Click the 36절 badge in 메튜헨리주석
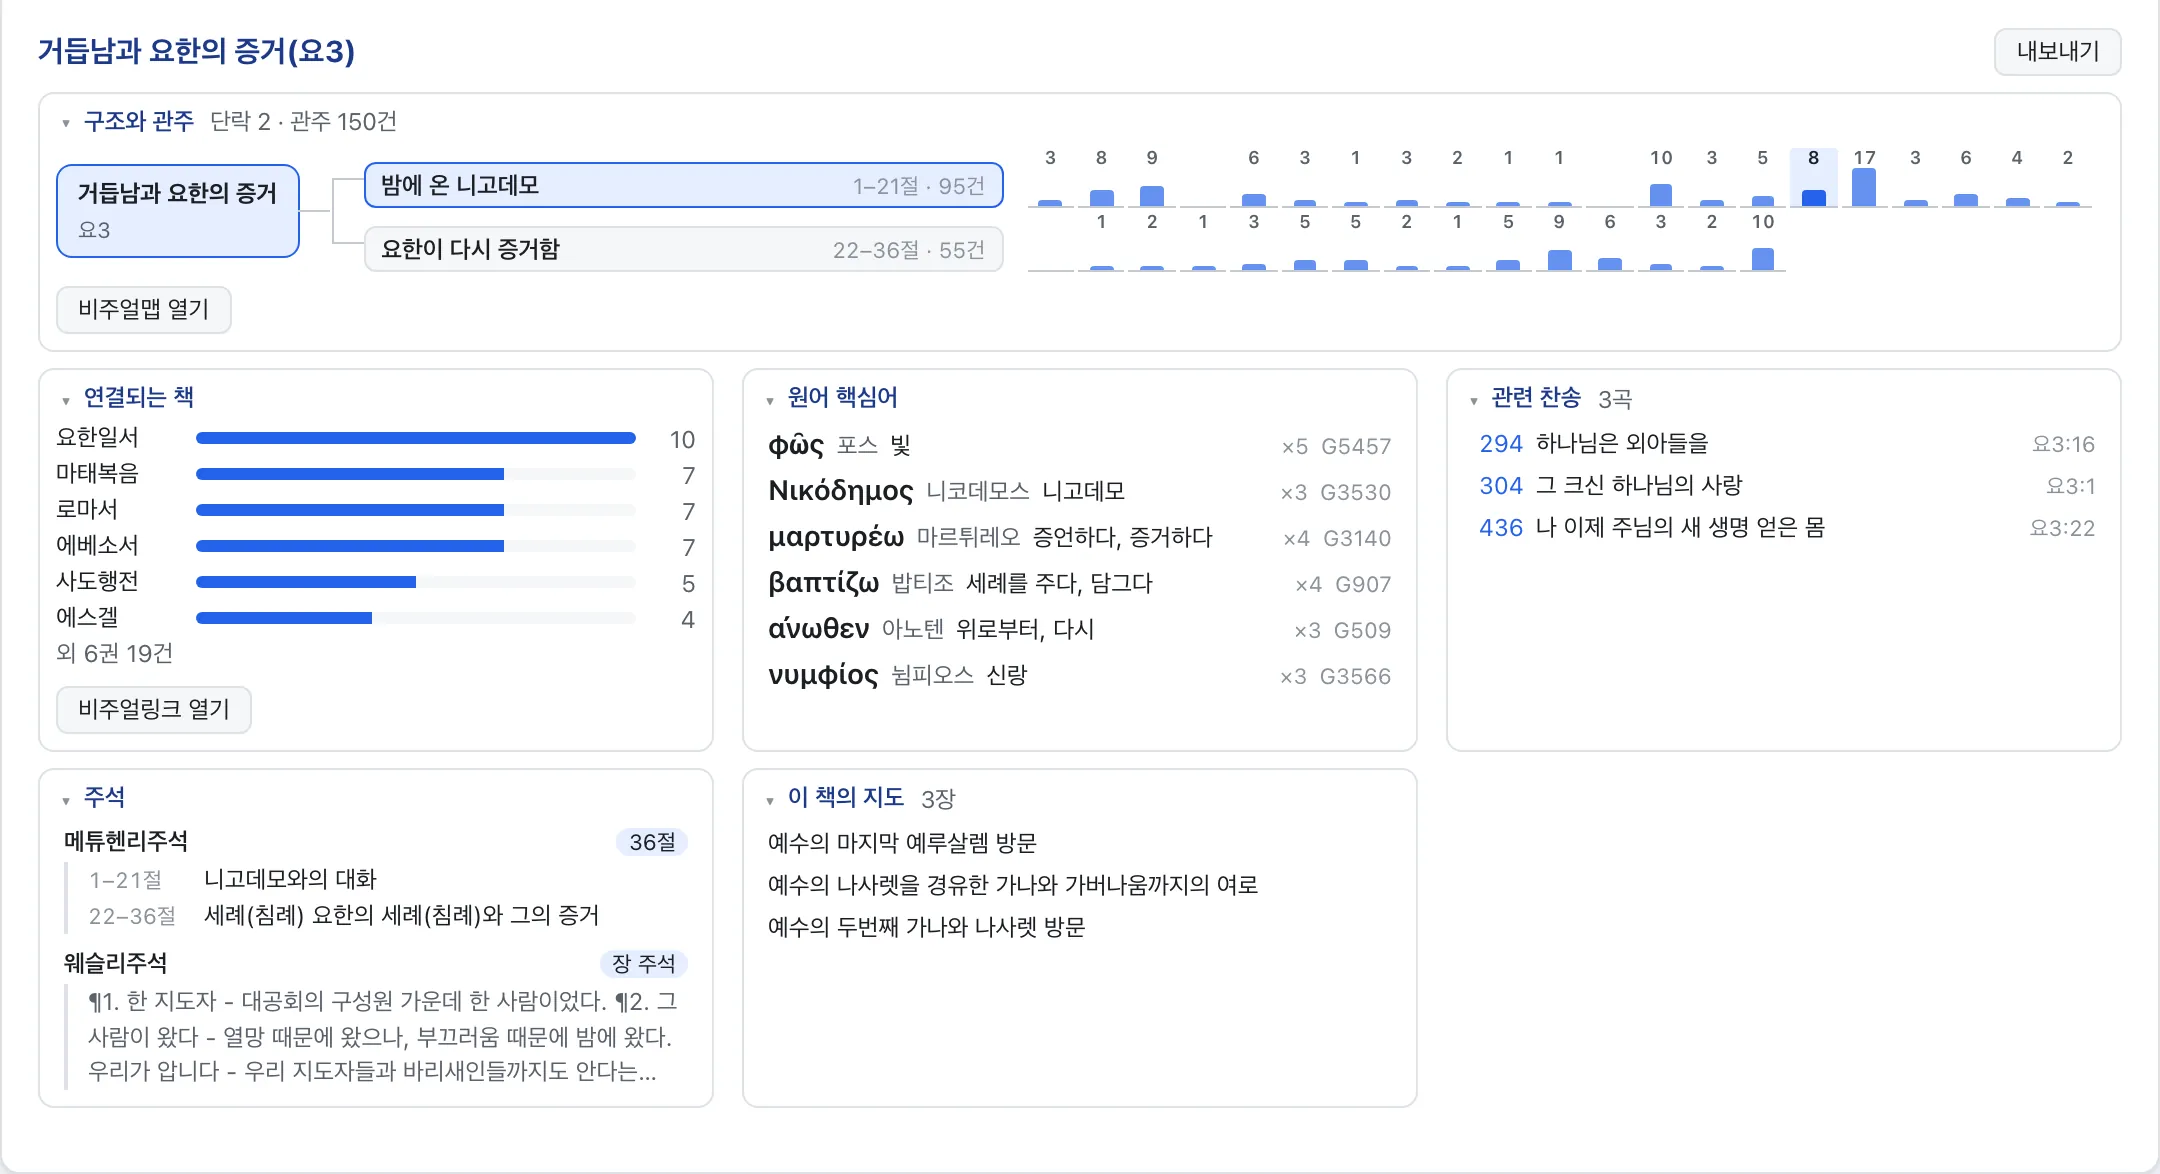This screenshot has height=1174, width=2160. click(652, 842)
